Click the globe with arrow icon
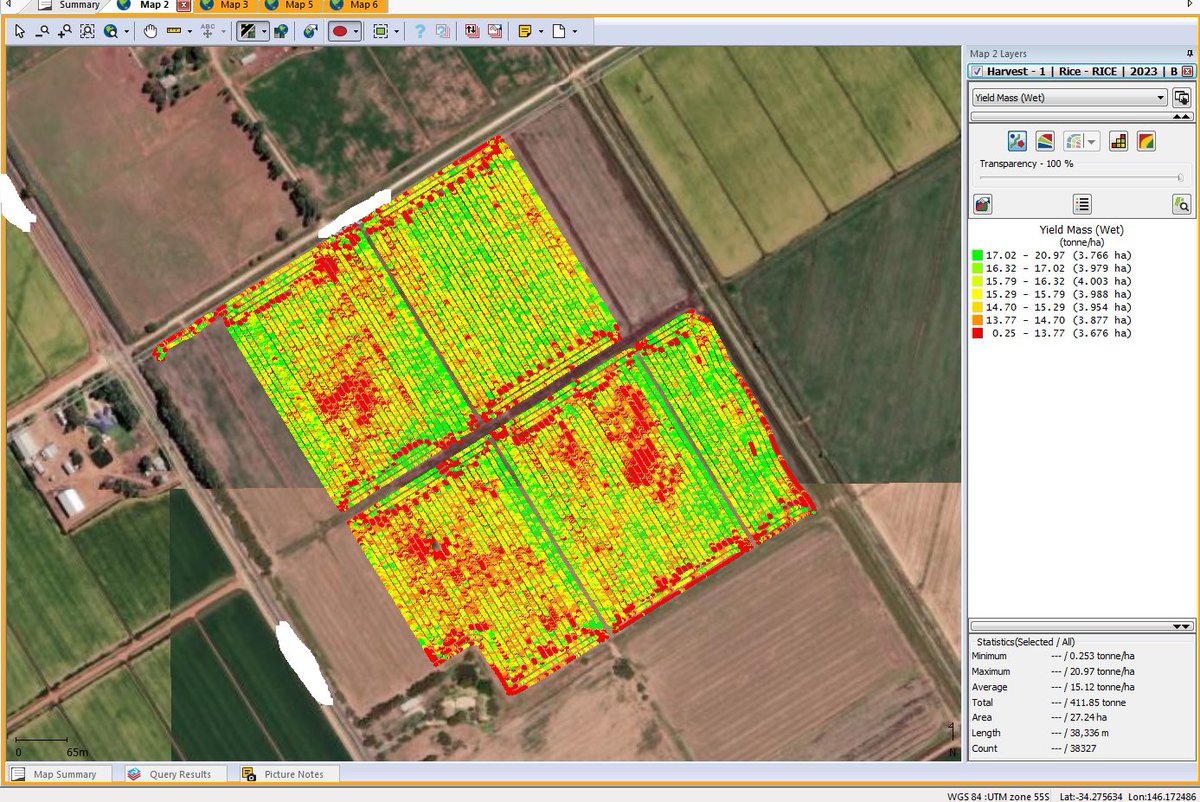Screen dimensions: 1200x802 311,31
